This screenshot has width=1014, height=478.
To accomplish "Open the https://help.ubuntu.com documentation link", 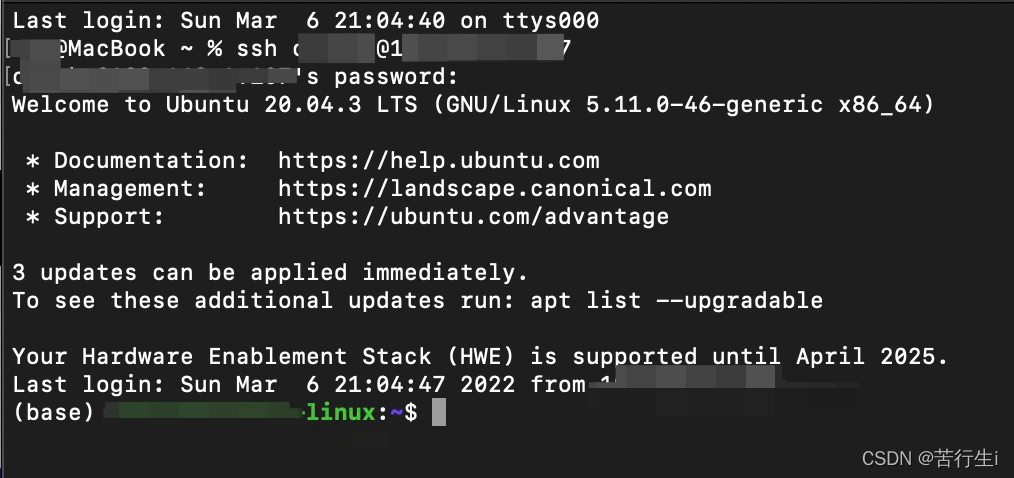I will [x=438, y=160].
